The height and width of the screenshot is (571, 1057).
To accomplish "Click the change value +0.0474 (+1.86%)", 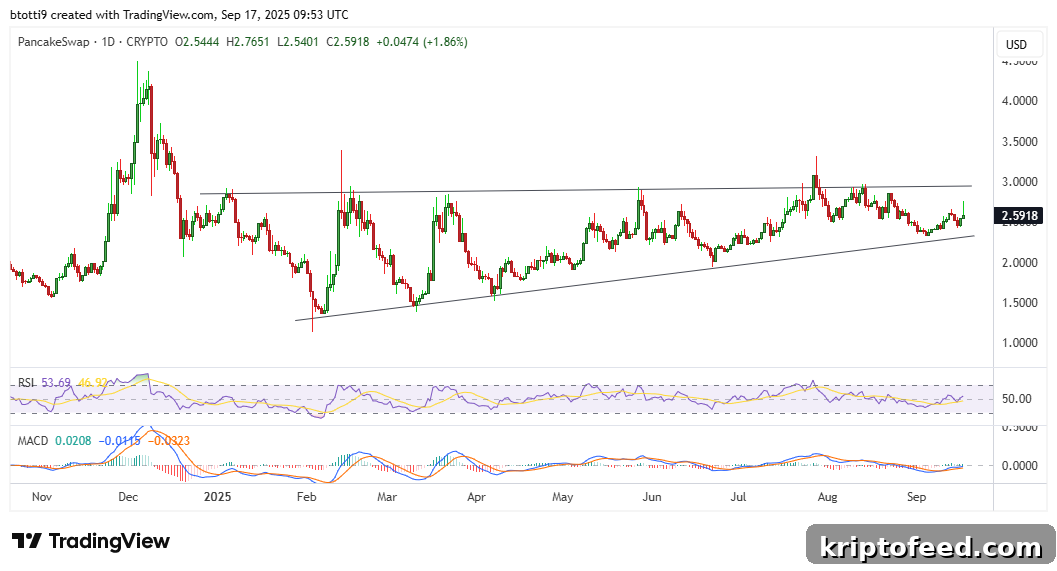I will [x=421, y=42].
